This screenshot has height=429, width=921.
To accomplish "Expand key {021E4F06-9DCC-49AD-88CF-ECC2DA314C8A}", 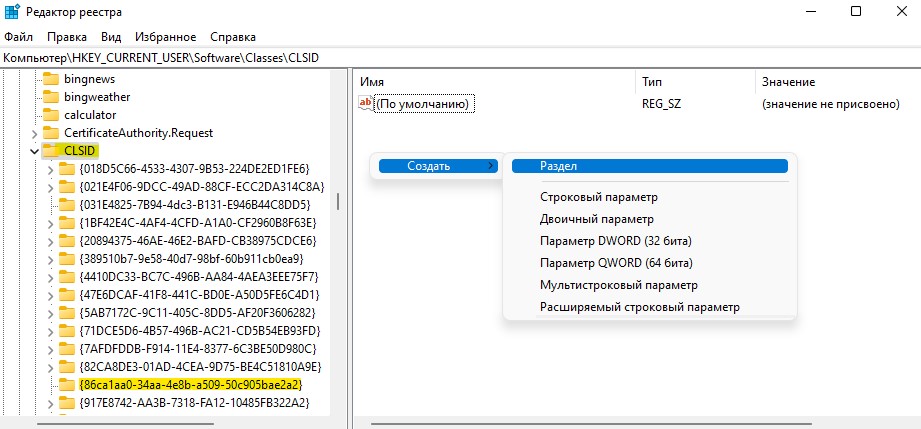I will pyautogui.click(x=50, y=187).
